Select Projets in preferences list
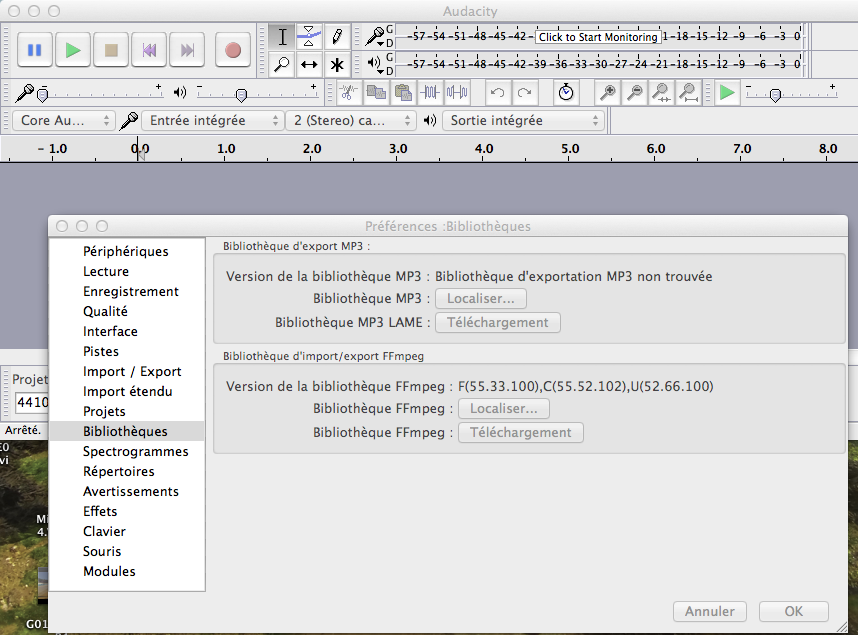Viewport: 858px width, 635px height. click(x=126, y=411)
